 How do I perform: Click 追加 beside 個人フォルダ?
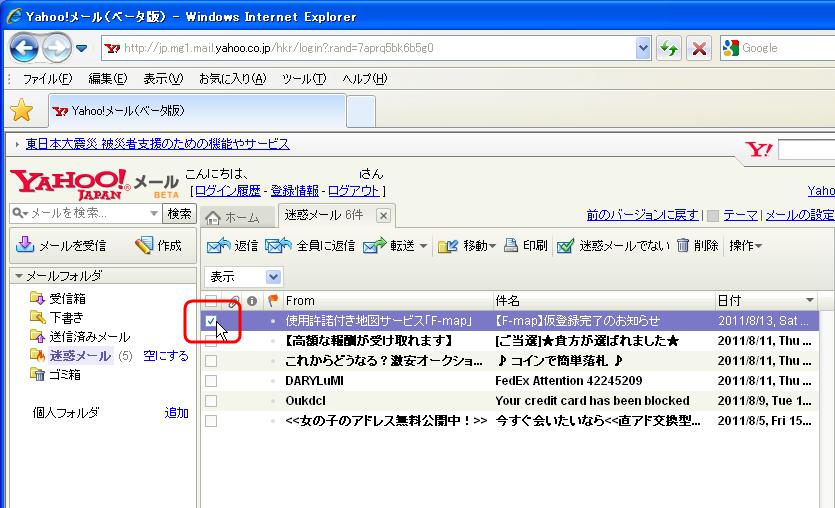coord(176,413)
